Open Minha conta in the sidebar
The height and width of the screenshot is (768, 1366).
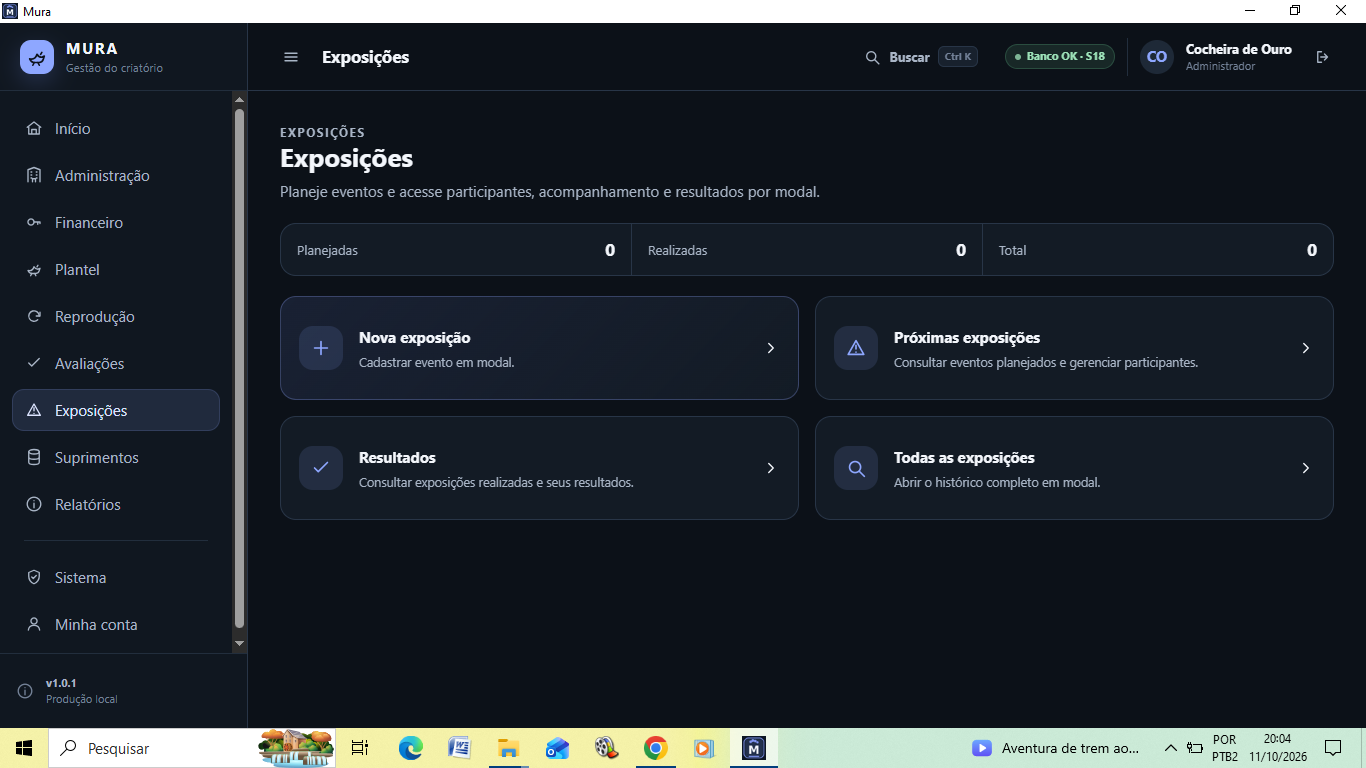point(116,625)
